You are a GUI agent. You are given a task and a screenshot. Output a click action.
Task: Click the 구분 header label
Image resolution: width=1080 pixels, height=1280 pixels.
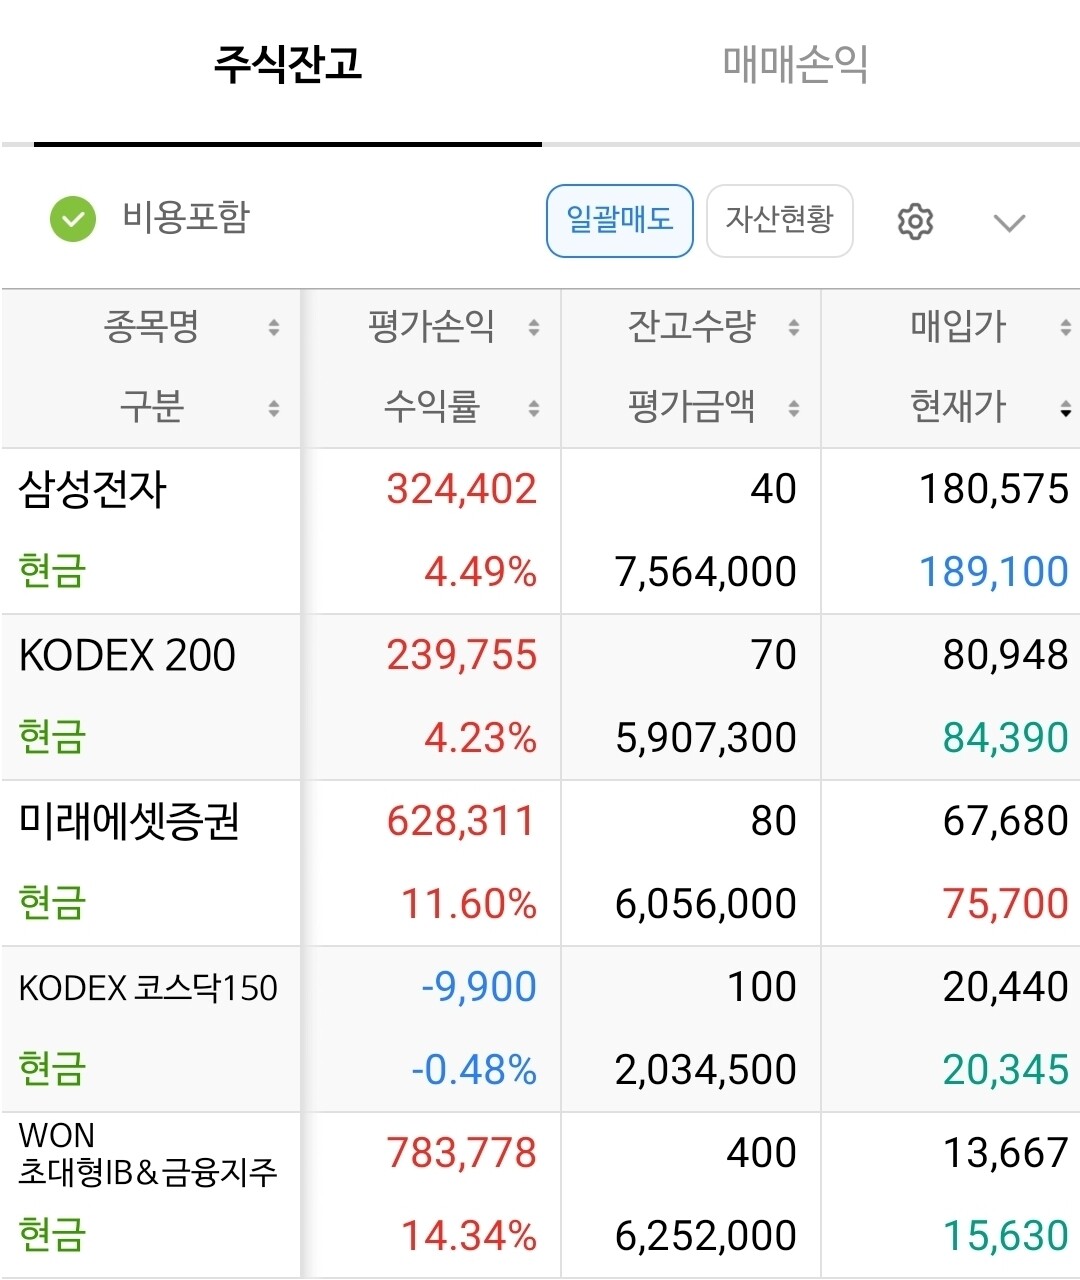pyautogui.click(x=152, y=407)
